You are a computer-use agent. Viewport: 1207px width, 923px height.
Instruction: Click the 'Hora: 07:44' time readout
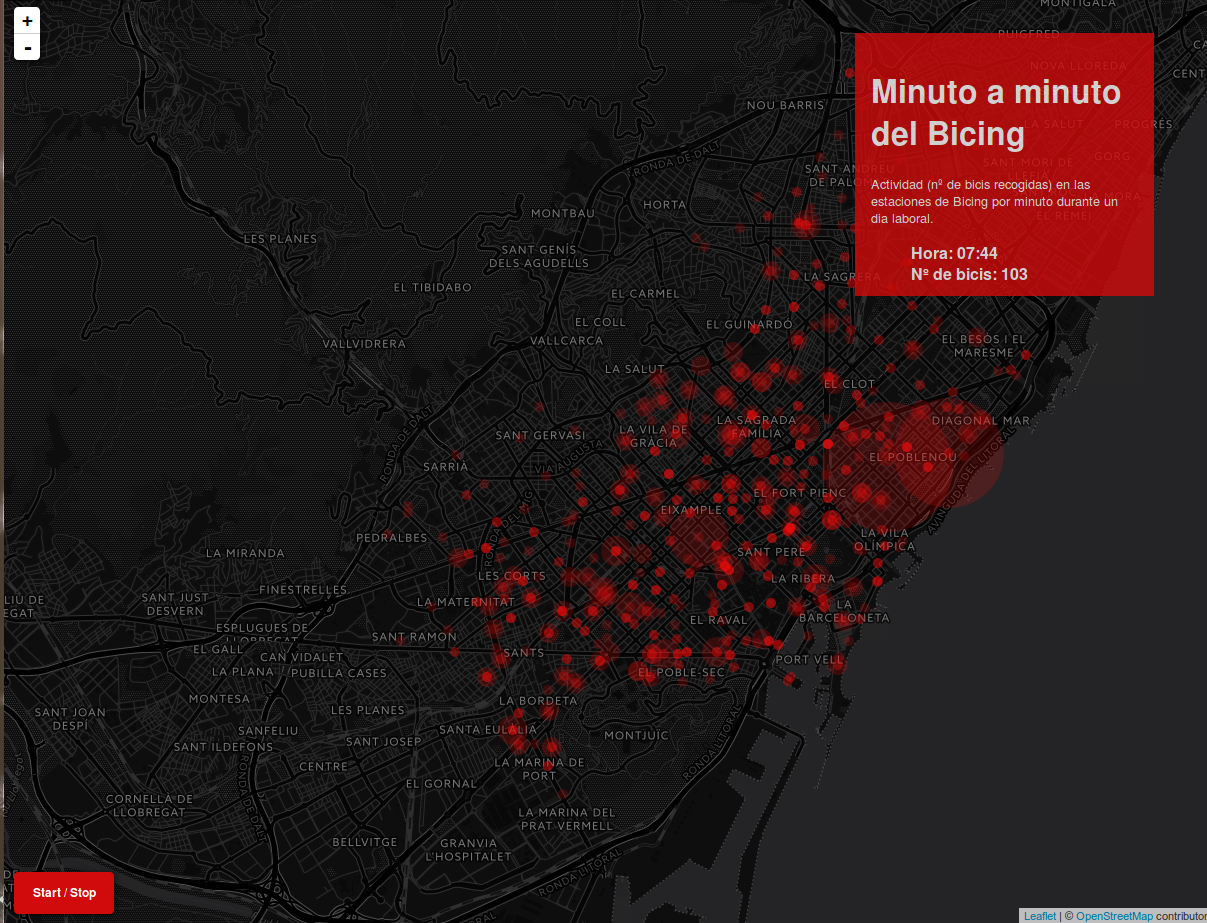click(x=954, y=253)
